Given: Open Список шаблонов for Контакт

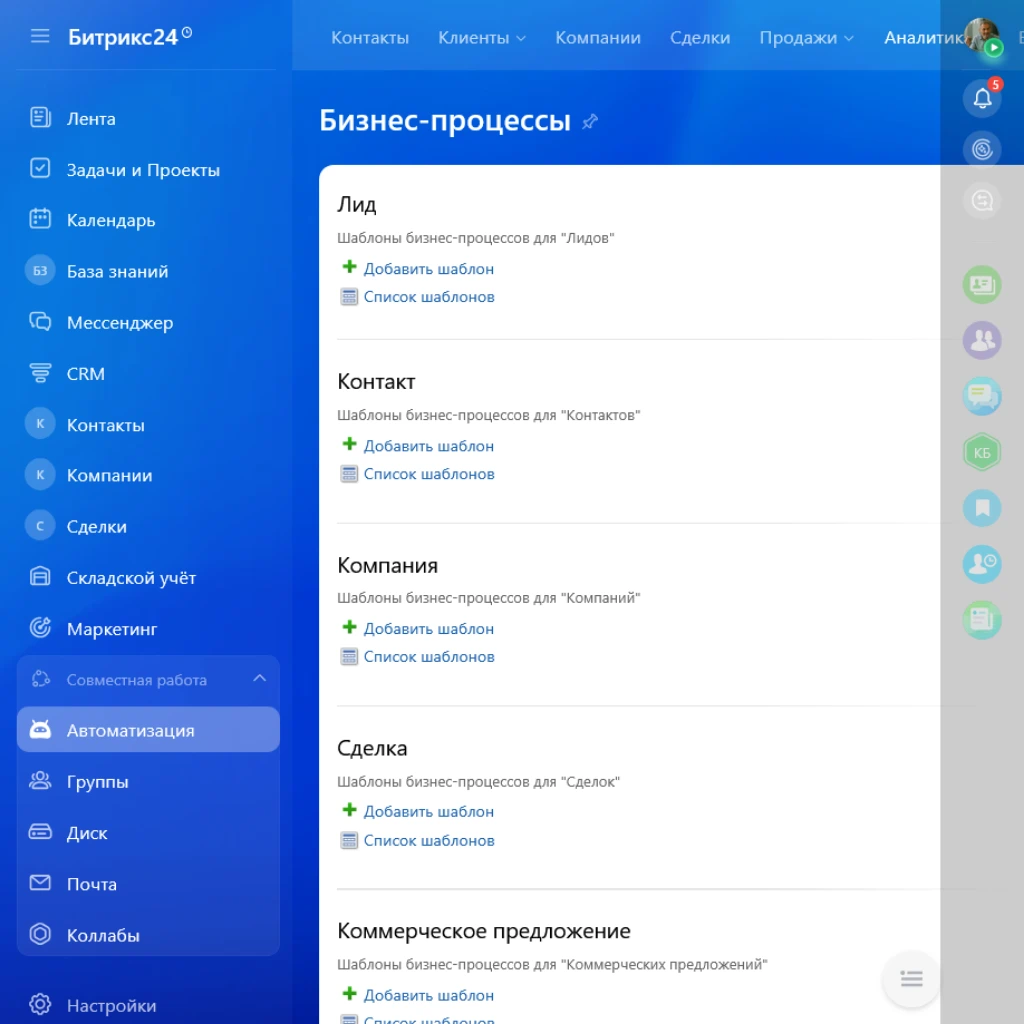Looking at the screenshot, I should click(x=430, y=473).
